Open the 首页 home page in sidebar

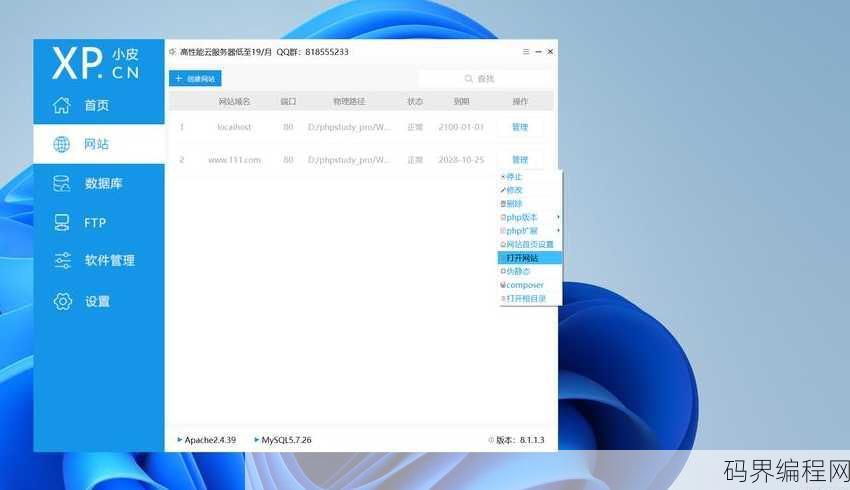(99, 105)
